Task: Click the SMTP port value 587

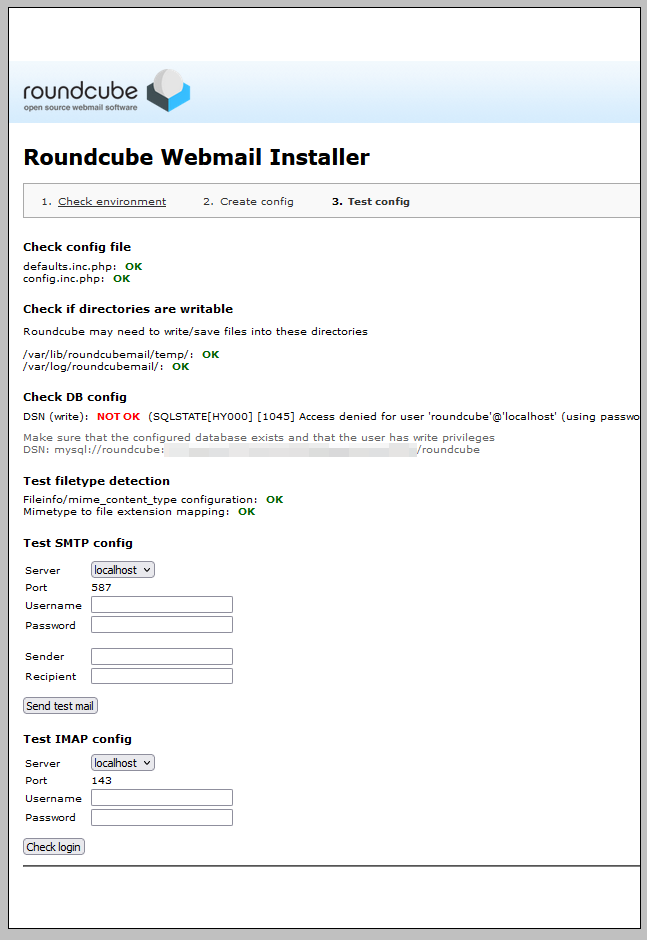Action: point(101,588)
